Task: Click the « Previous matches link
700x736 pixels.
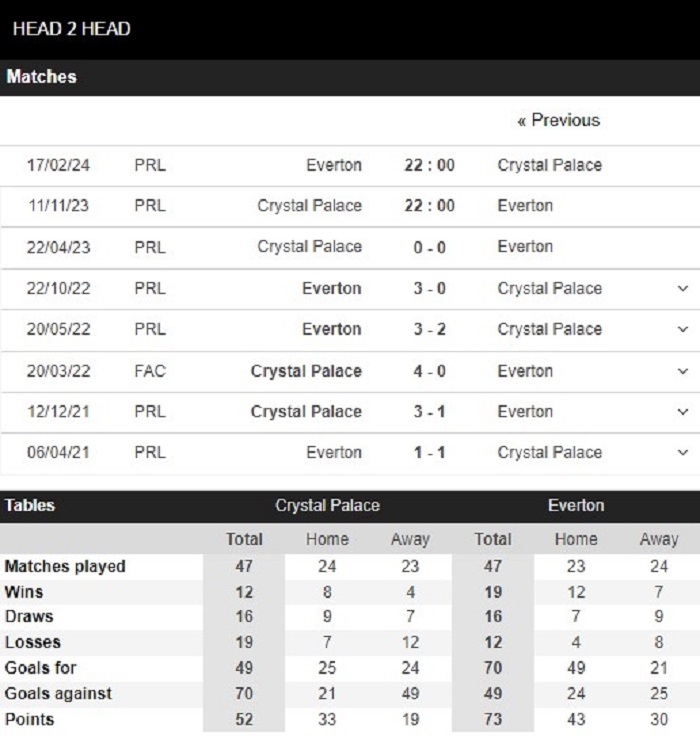Action: tap(559, 121)
